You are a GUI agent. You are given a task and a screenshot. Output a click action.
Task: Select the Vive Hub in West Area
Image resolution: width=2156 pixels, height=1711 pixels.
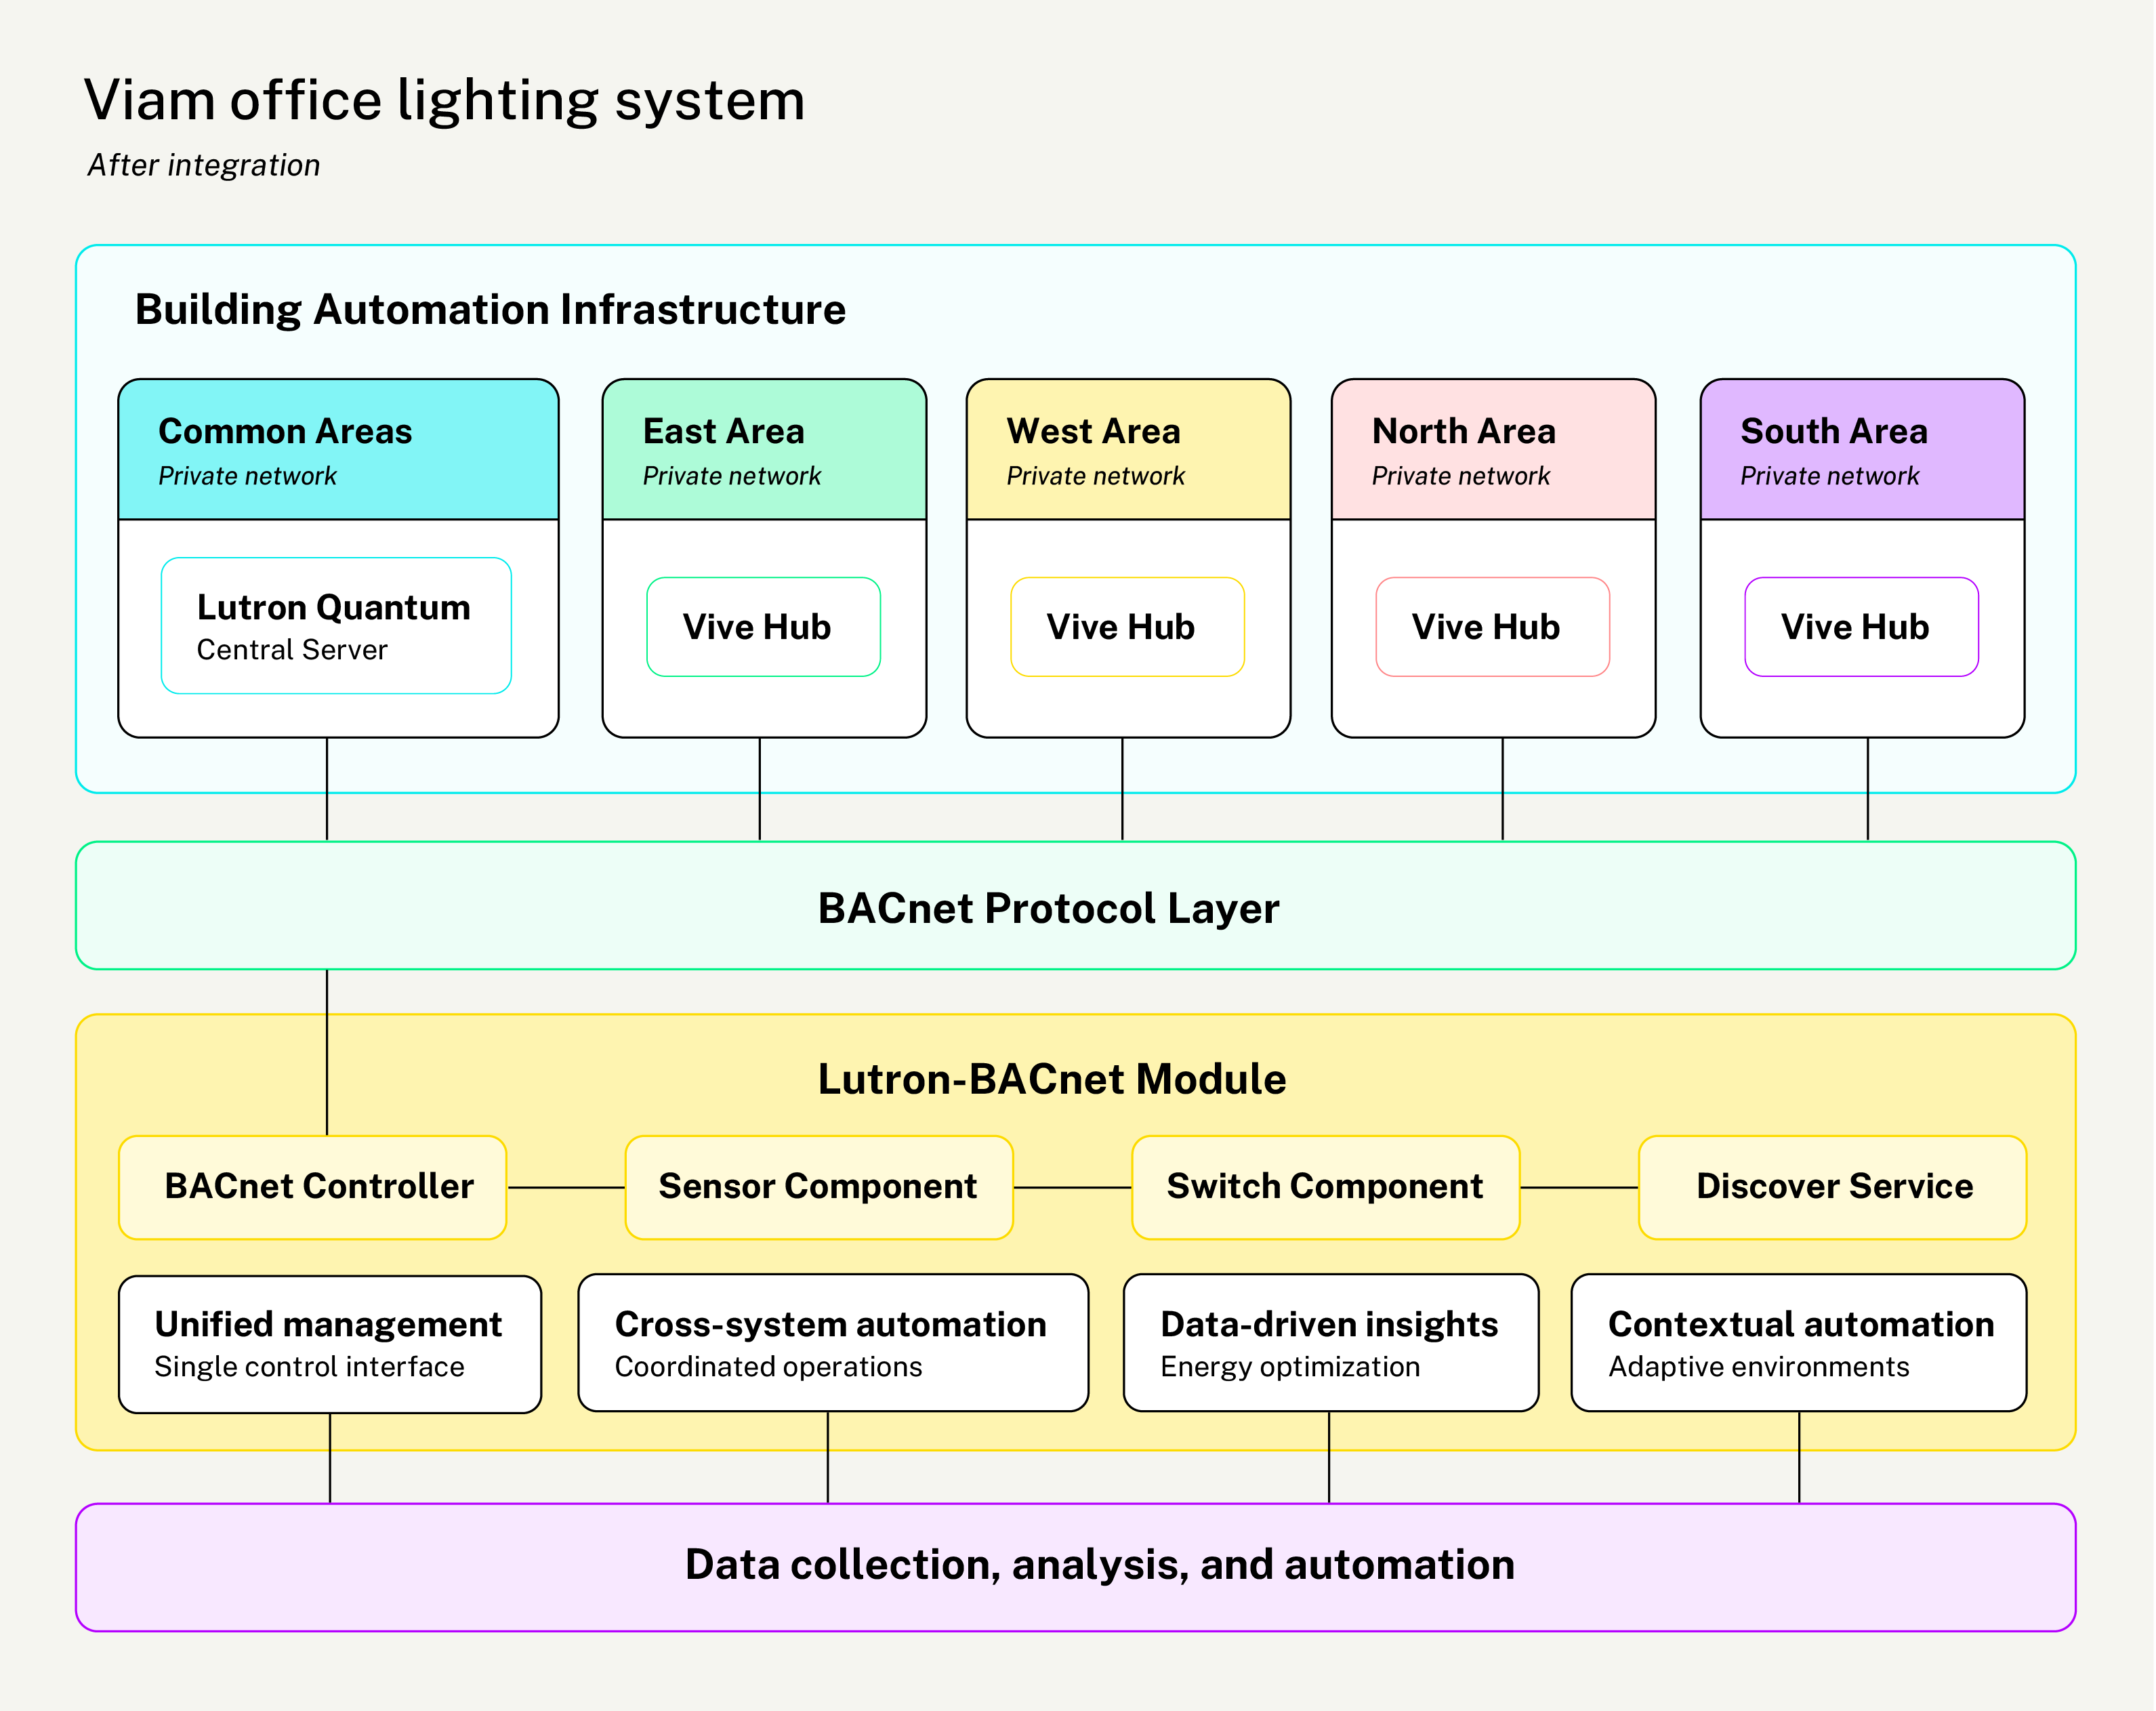click(1128, 627)
